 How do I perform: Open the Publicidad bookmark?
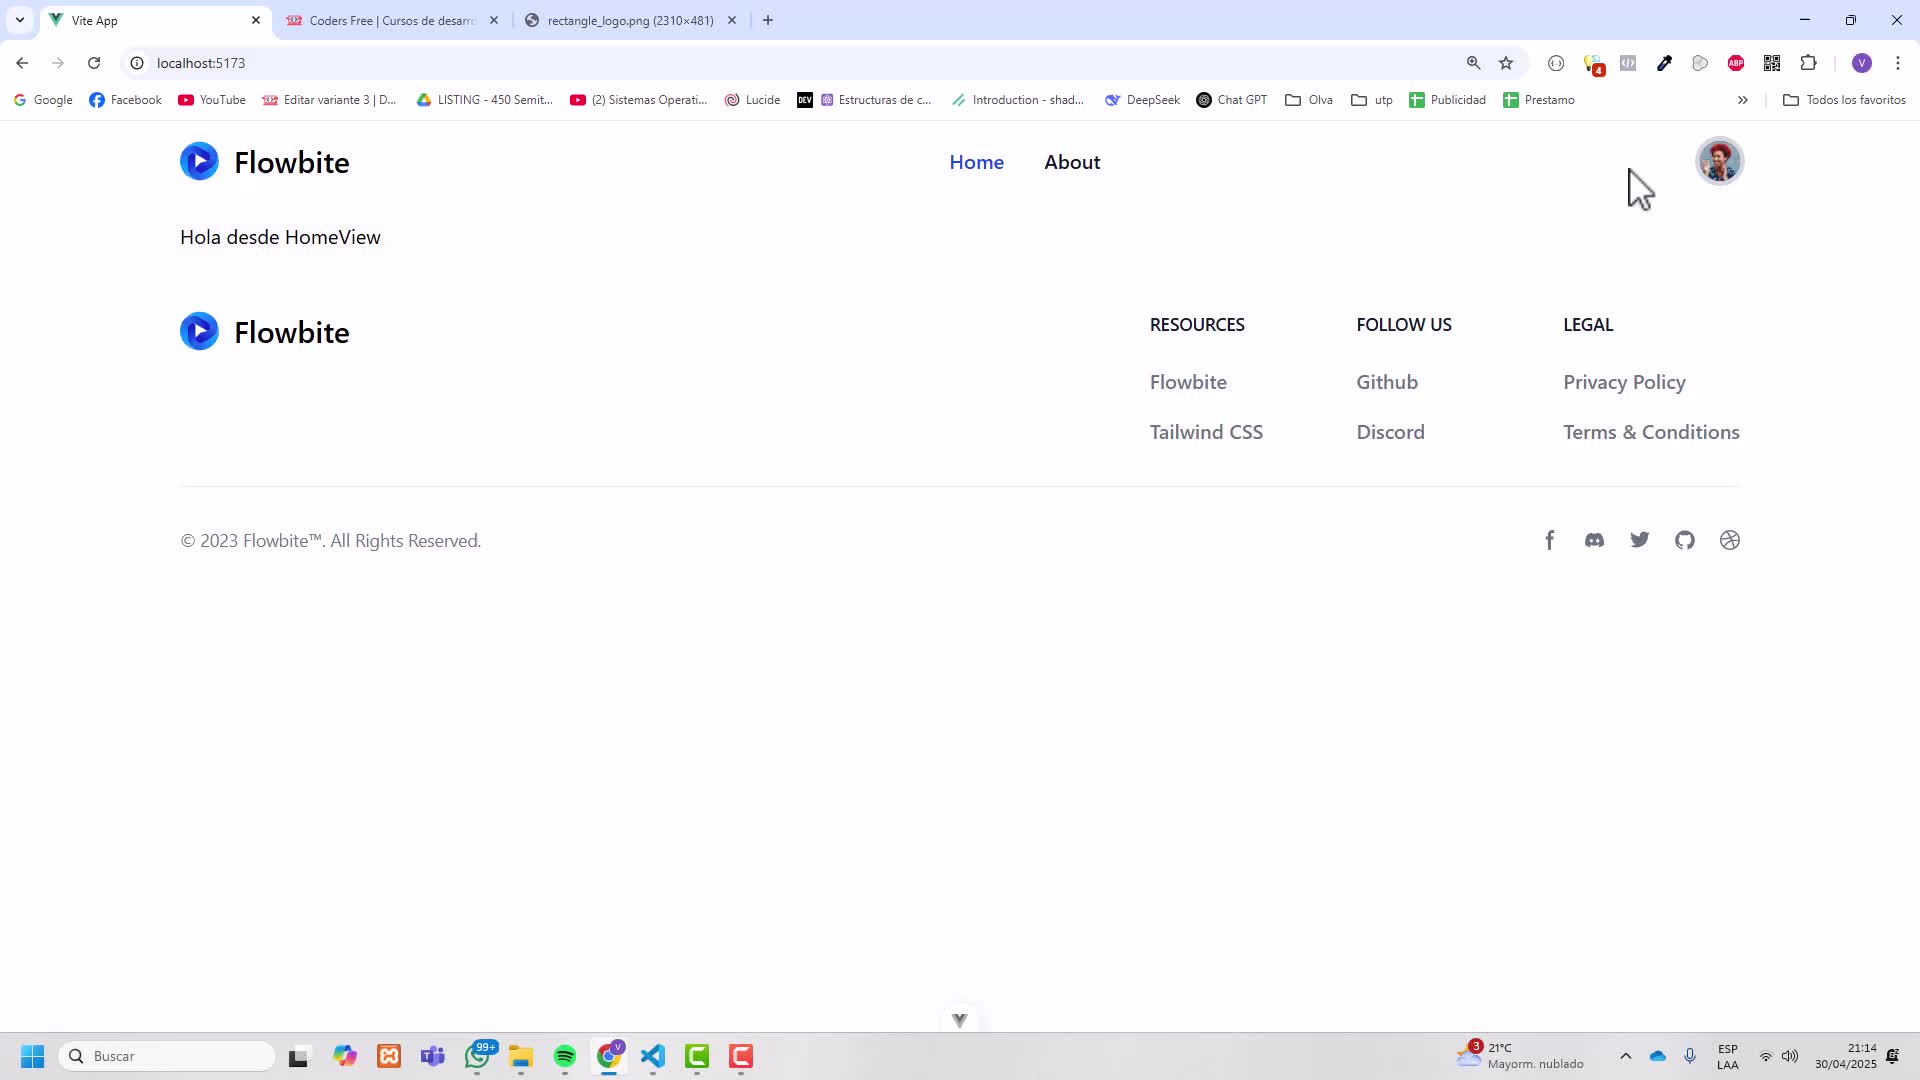1447,100
